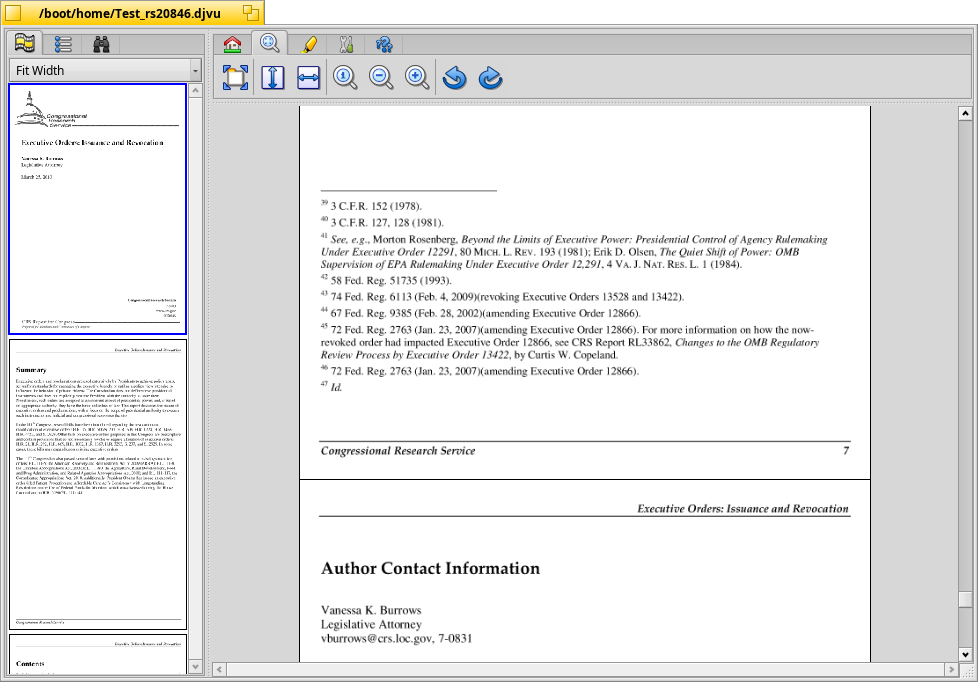
Task: Click the page header Executive Orders: Issuance and Revocation
Action: [743, 509]
